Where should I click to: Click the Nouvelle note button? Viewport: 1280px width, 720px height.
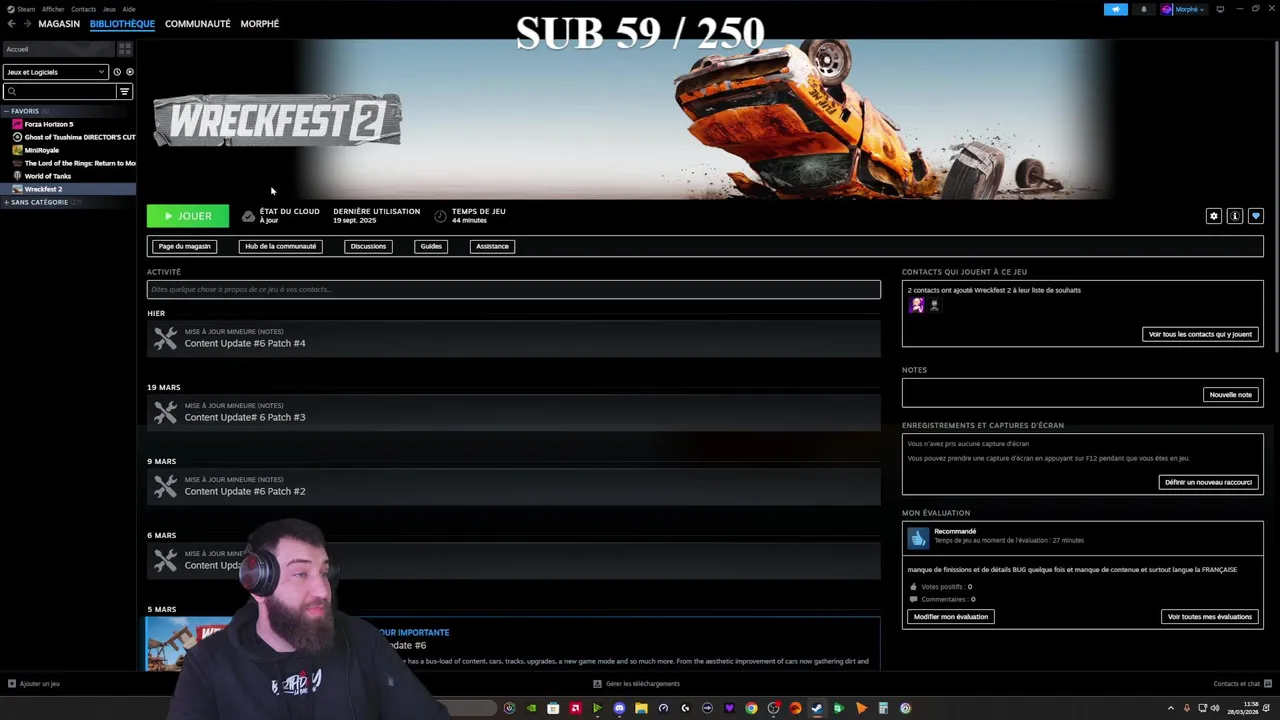[1230, 395]
